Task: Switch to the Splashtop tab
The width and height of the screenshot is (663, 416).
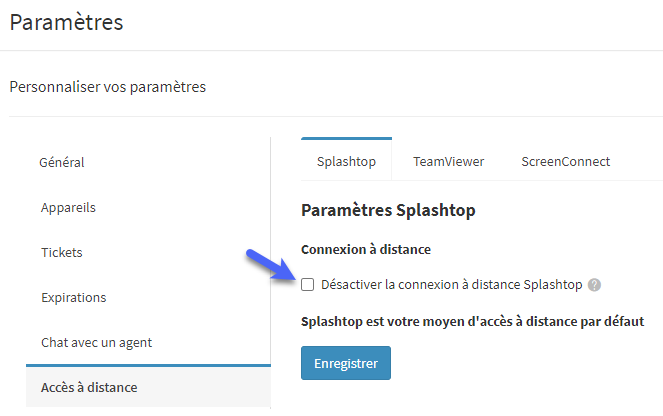Action: pos(346,161)
